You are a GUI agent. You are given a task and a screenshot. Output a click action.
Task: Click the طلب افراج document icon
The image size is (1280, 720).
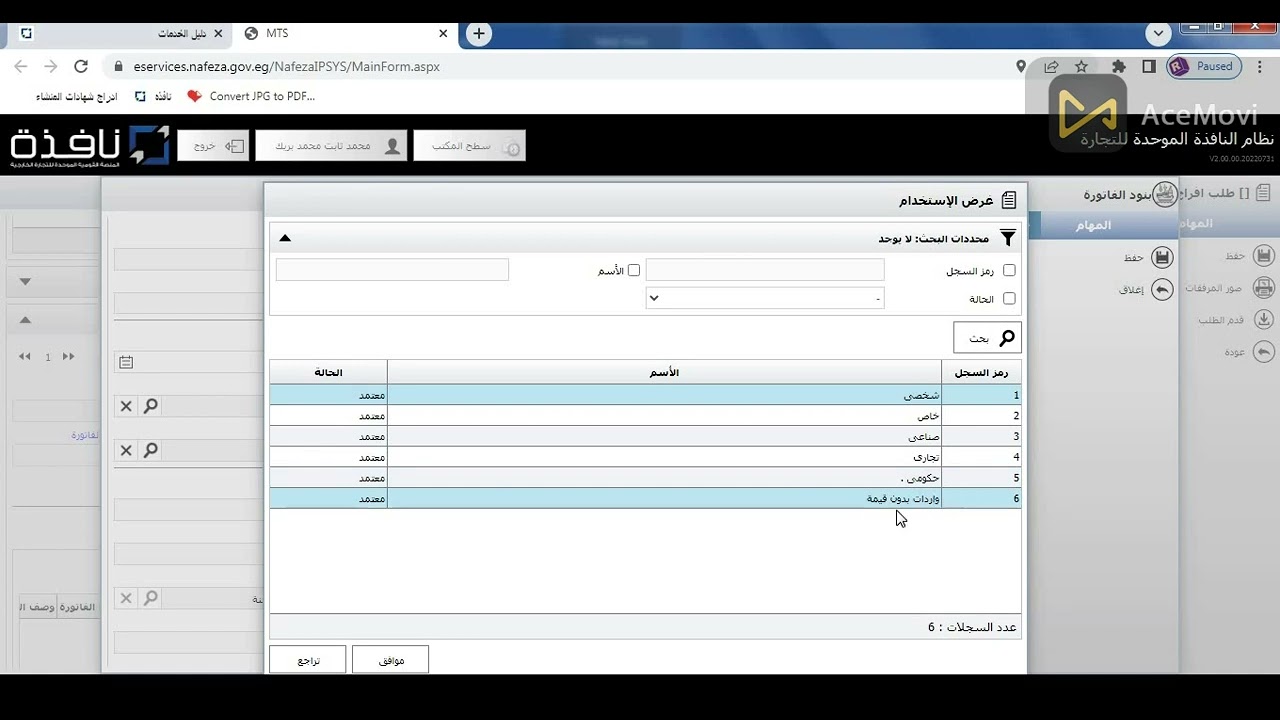[1264, 192]
